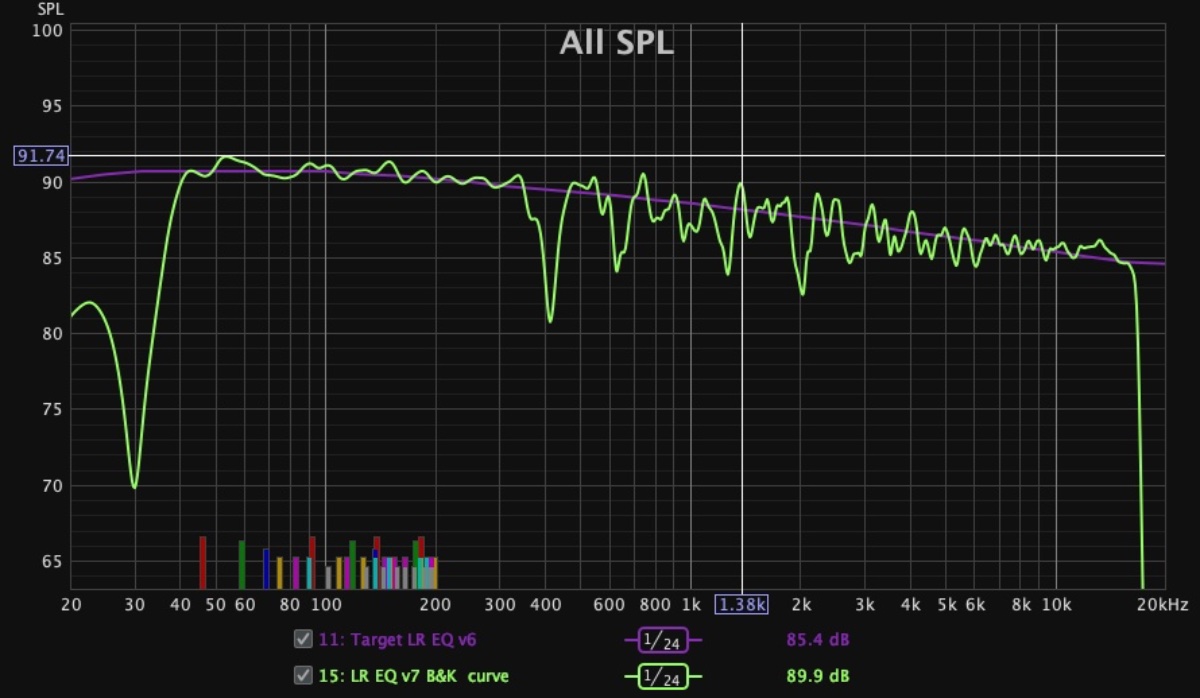Click the 10k label on the frequency axis
Image resolution: width=1200 pixels, height=698 pixels.
pyautogui.click(x=1056, y=604)
